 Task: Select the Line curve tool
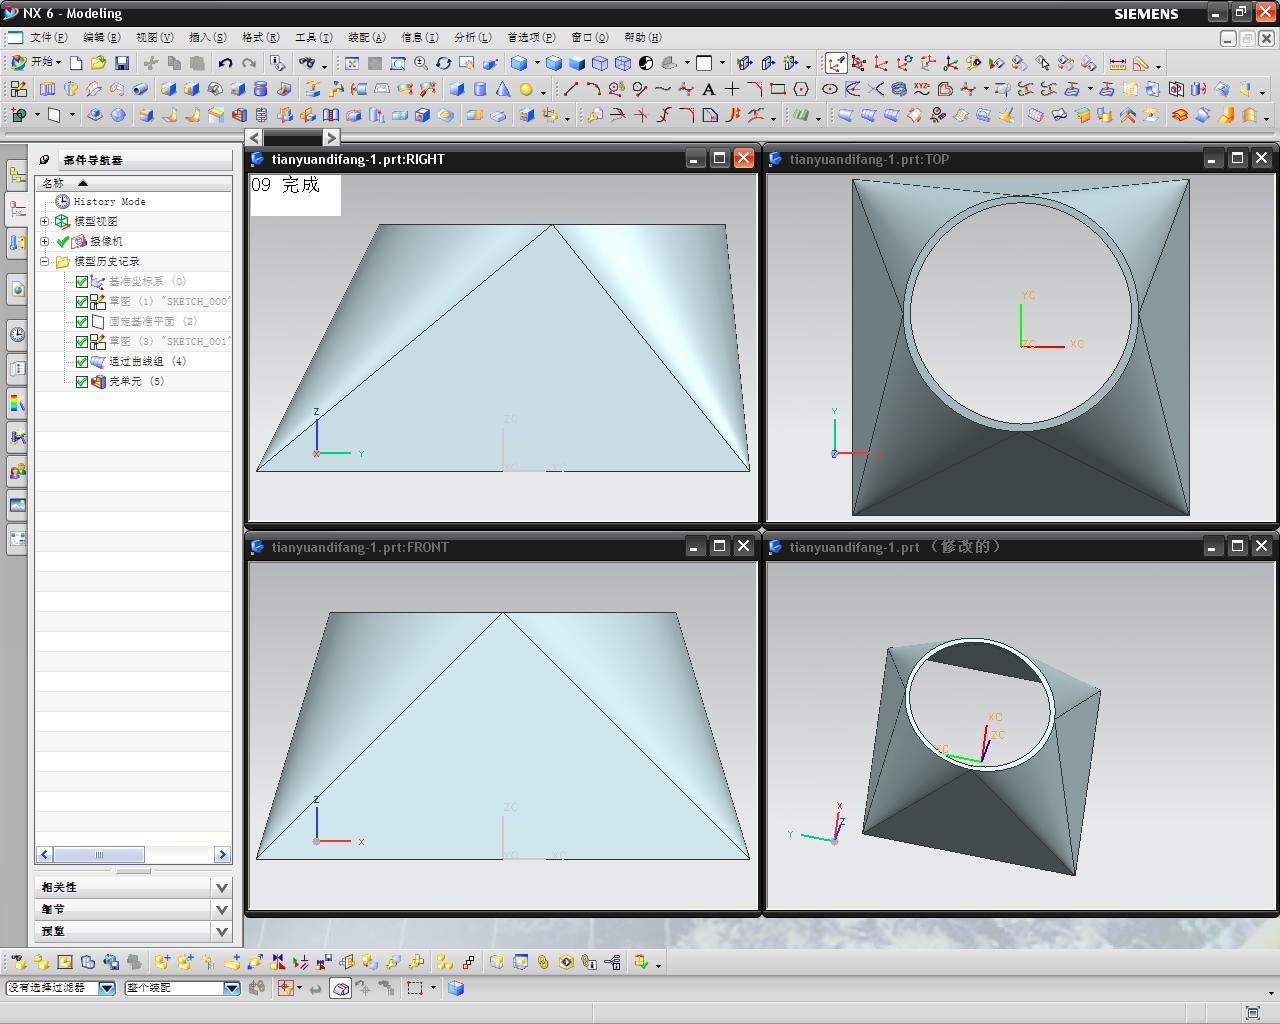(571, 89)
